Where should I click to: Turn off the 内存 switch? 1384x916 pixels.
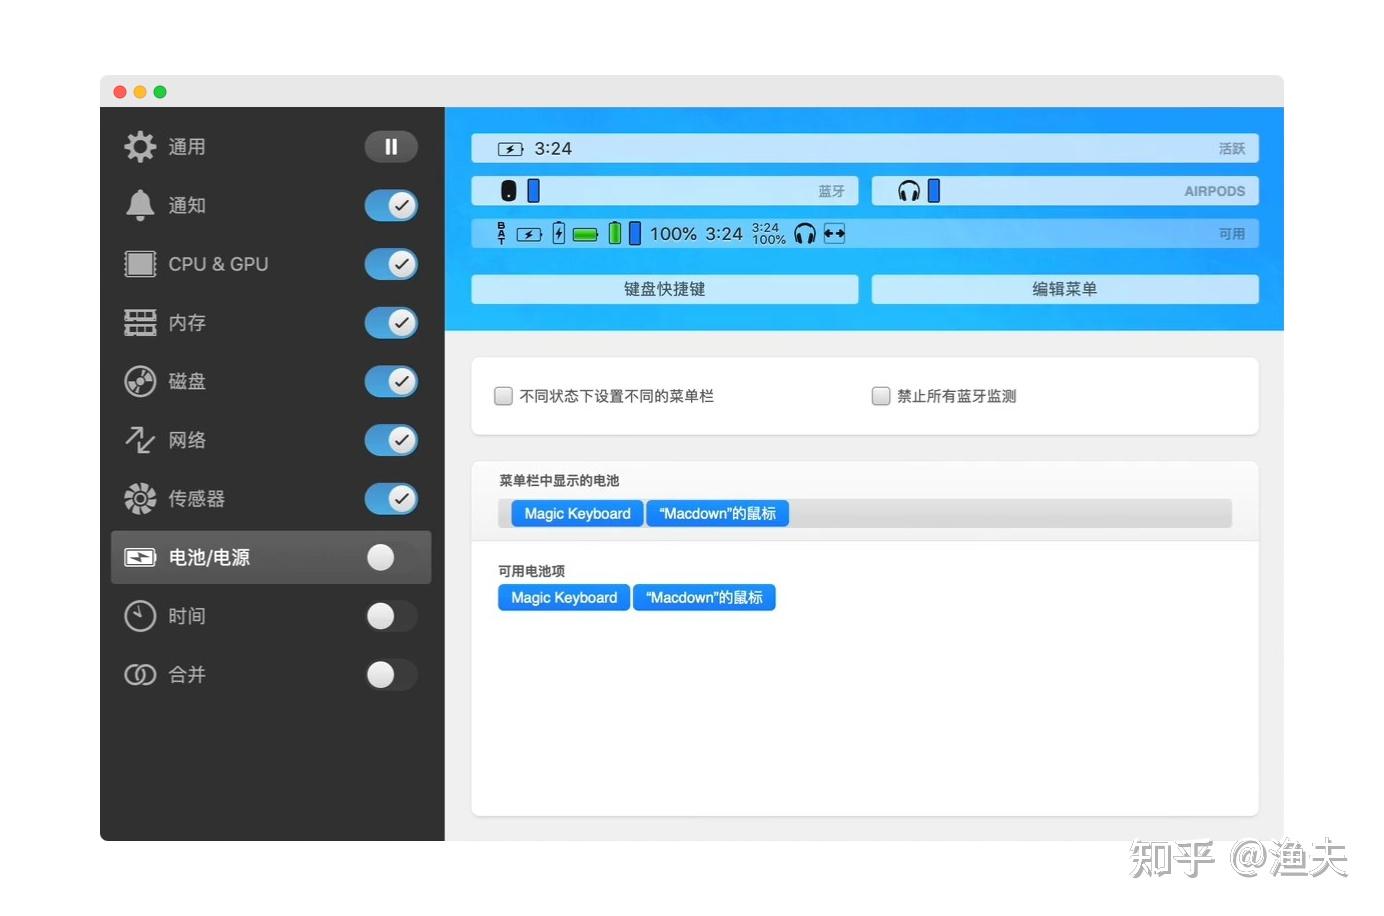tap(391, 322)
